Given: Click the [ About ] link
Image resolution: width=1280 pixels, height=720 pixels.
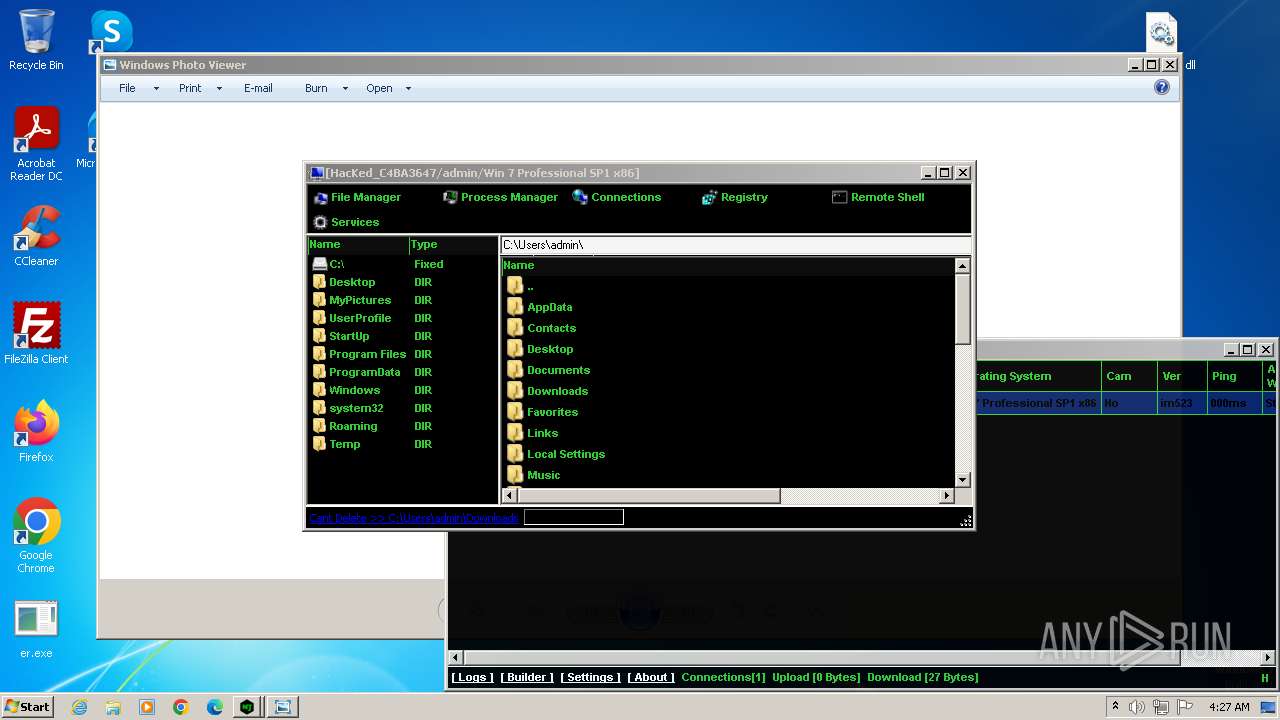Looking at the screenshot, I should pyautogui.click(x=651, y=677).
